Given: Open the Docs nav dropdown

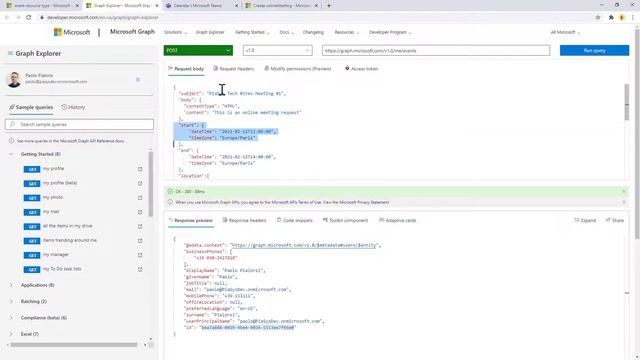Looking at the screenshot, I should click(x=287, y=32).
